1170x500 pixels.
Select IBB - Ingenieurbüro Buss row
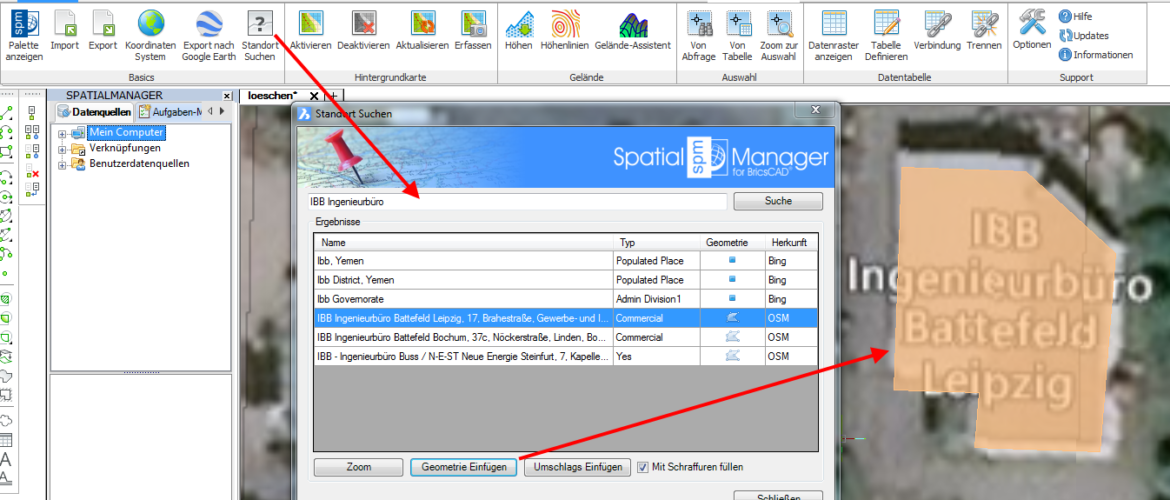(x=566, y=356)
